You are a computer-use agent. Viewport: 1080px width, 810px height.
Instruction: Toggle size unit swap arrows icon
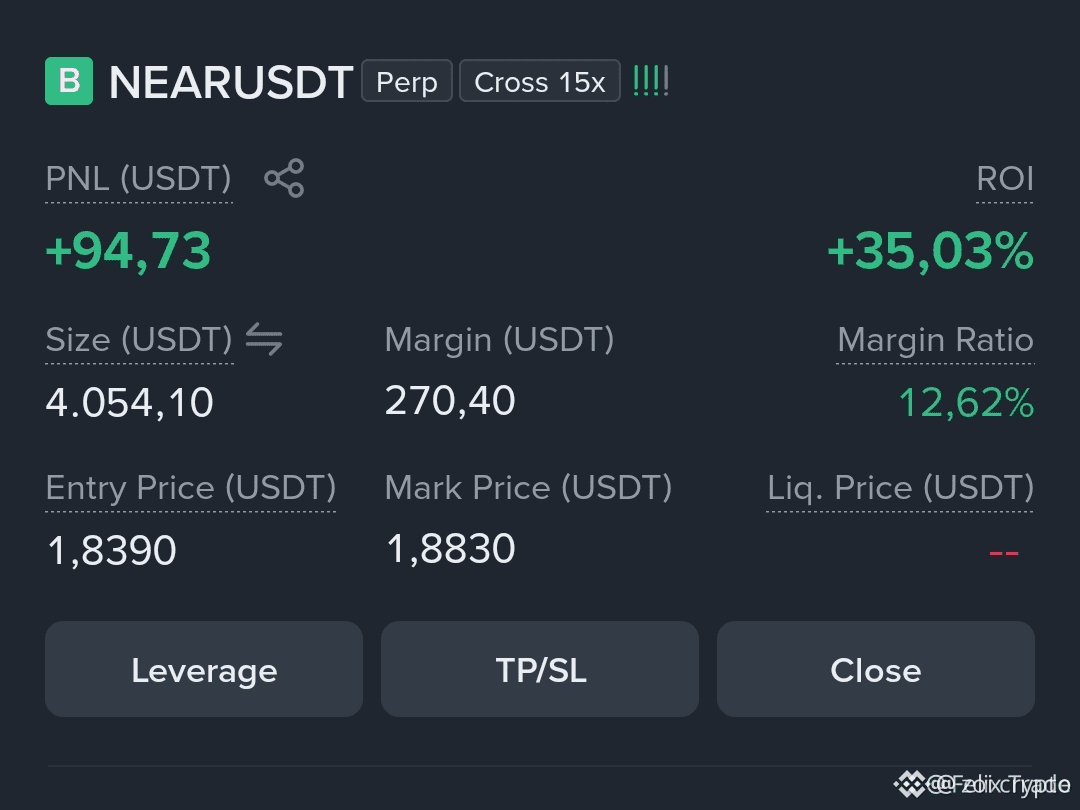[x=264, y=340]
